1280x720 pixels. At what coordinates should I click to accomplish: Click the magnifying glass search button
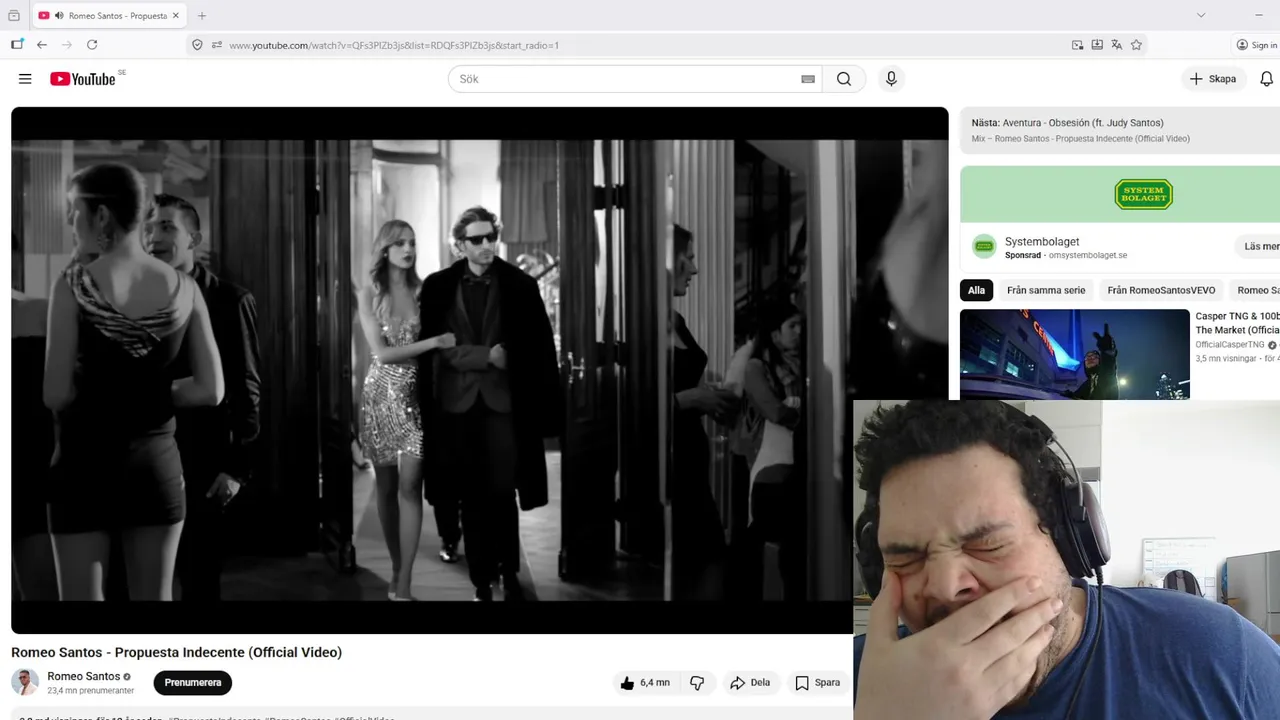point(844,79)
